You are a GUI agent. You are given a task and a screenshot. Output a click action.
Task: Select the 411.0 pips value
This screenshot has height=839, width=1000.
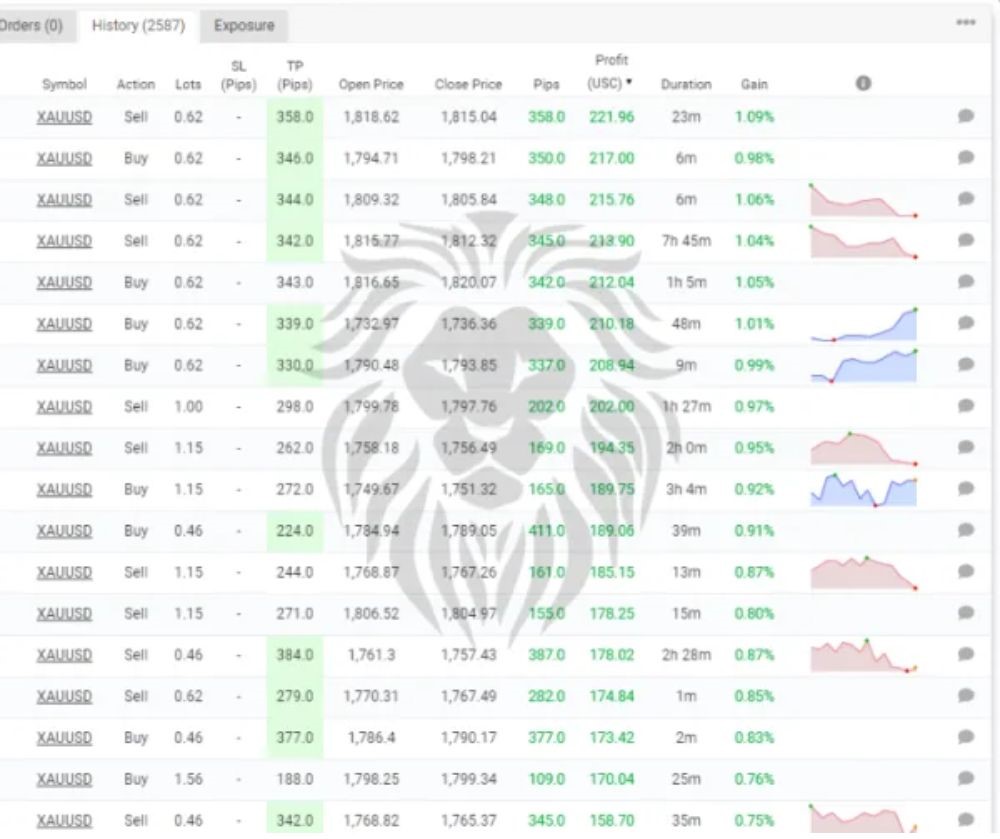547,531
